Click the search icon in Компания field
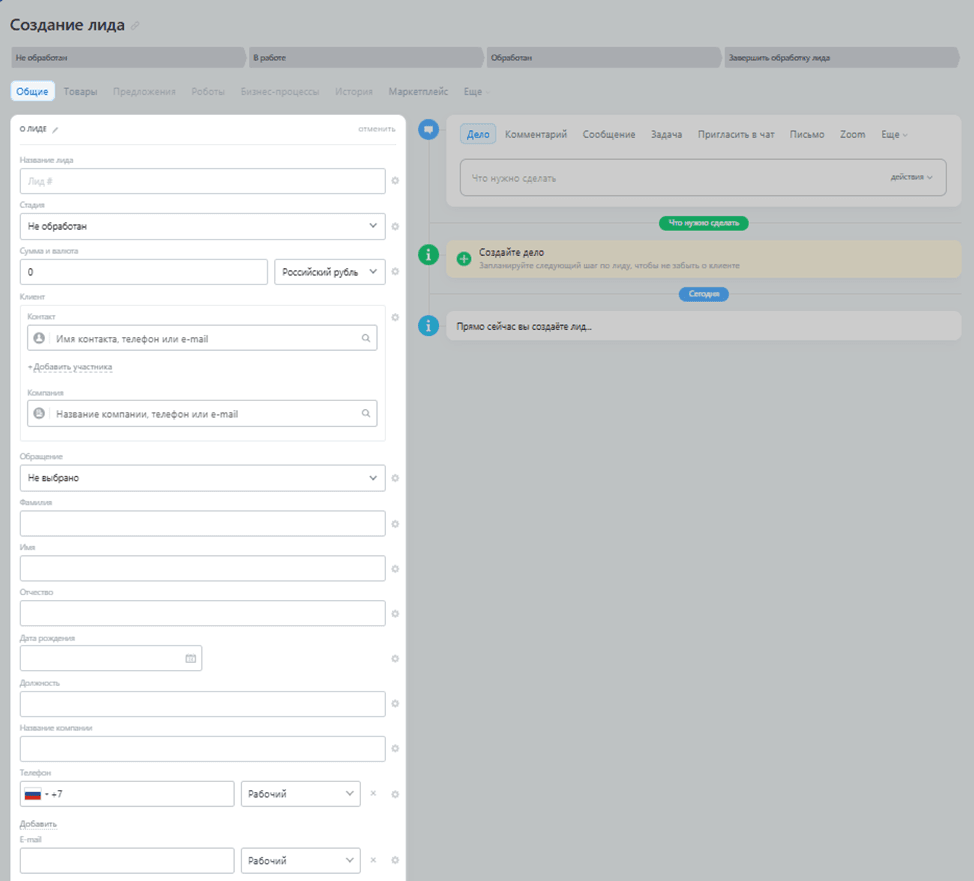The image size is (974, 881). pyautogui.click(x=366, y=413)
